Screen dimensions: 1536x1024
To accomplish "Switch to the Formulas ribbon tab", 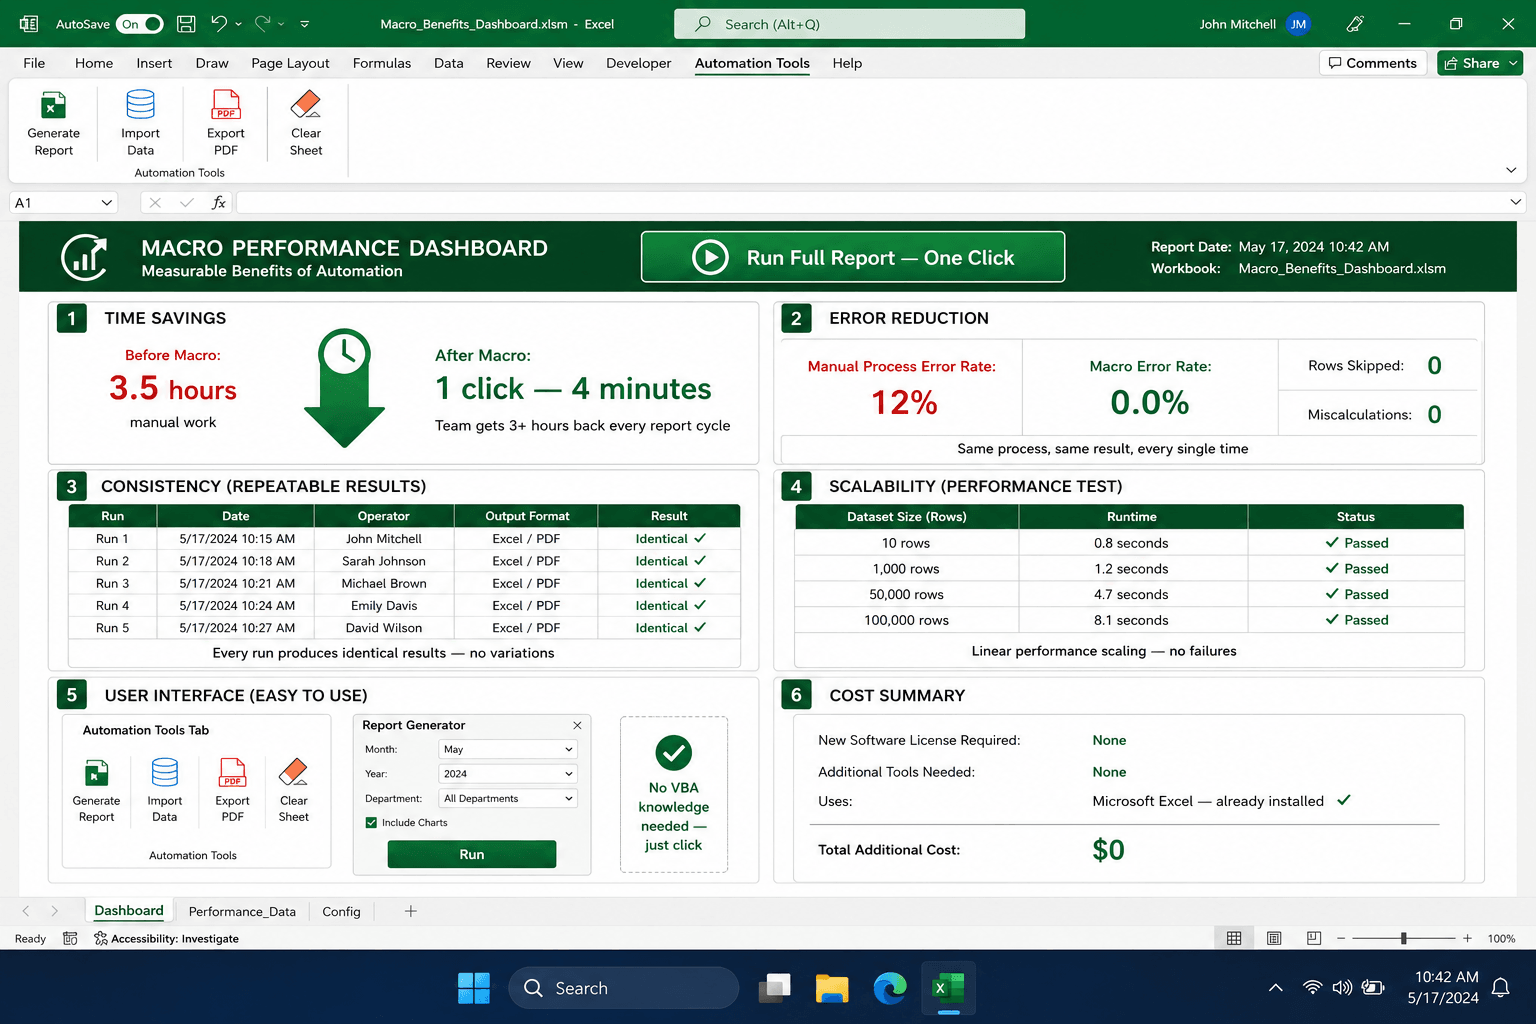I will coord(382,63).
